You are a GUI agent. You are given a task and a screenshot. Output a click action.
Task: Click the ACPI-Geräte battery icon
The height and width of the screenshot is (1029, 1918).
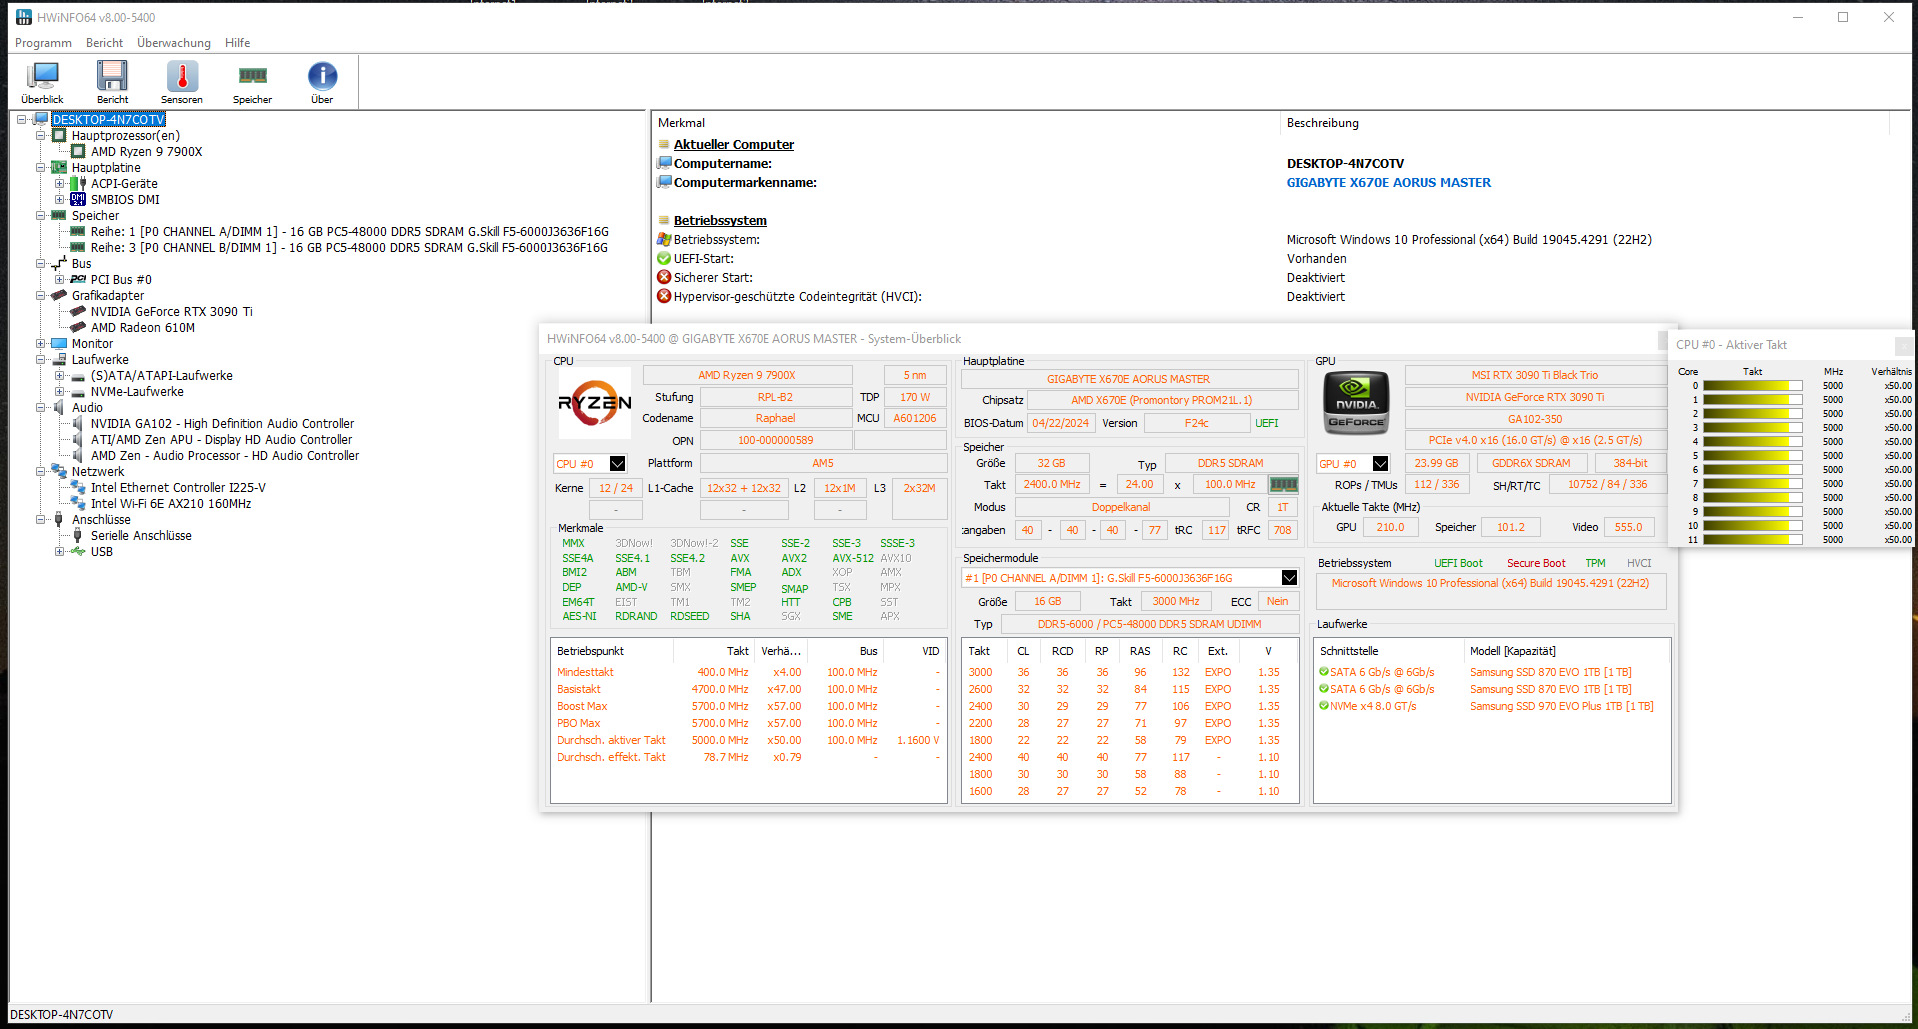(x=78, y=183)
